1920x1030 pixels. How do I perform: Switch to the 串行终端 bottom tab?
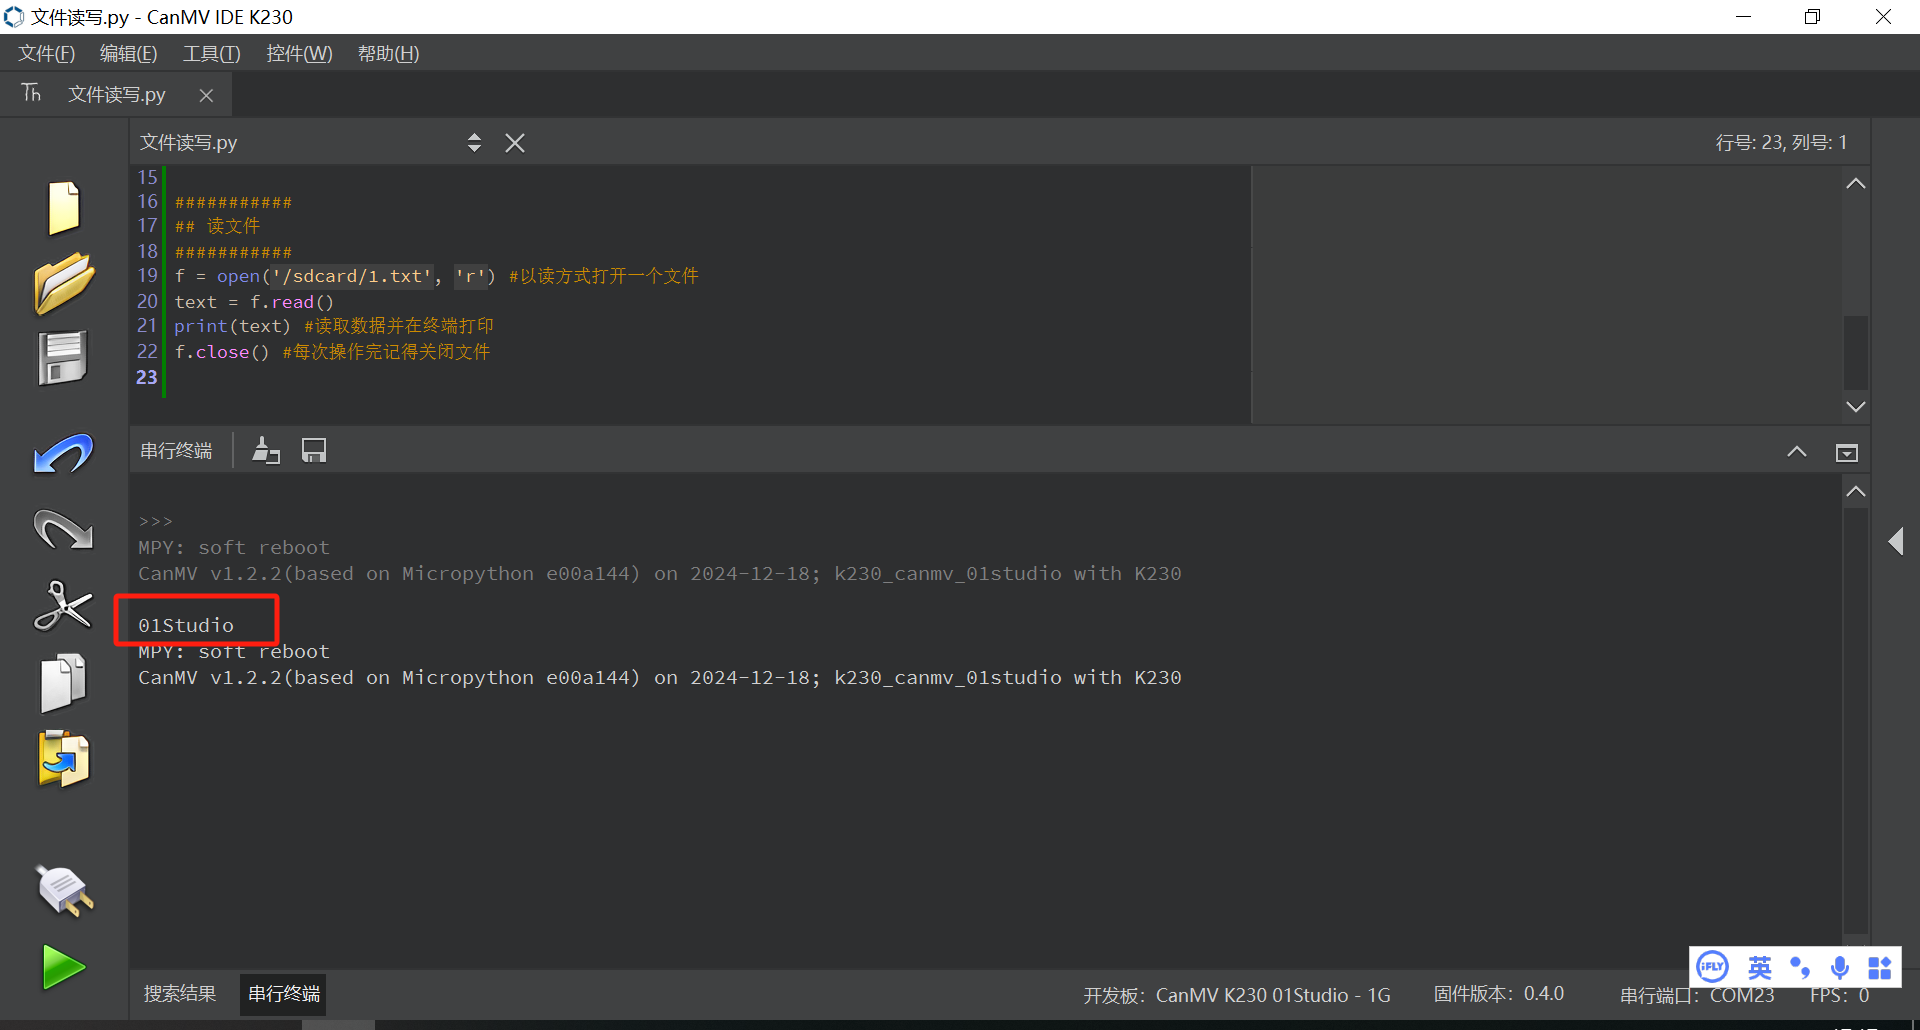(x=284, y=994)
